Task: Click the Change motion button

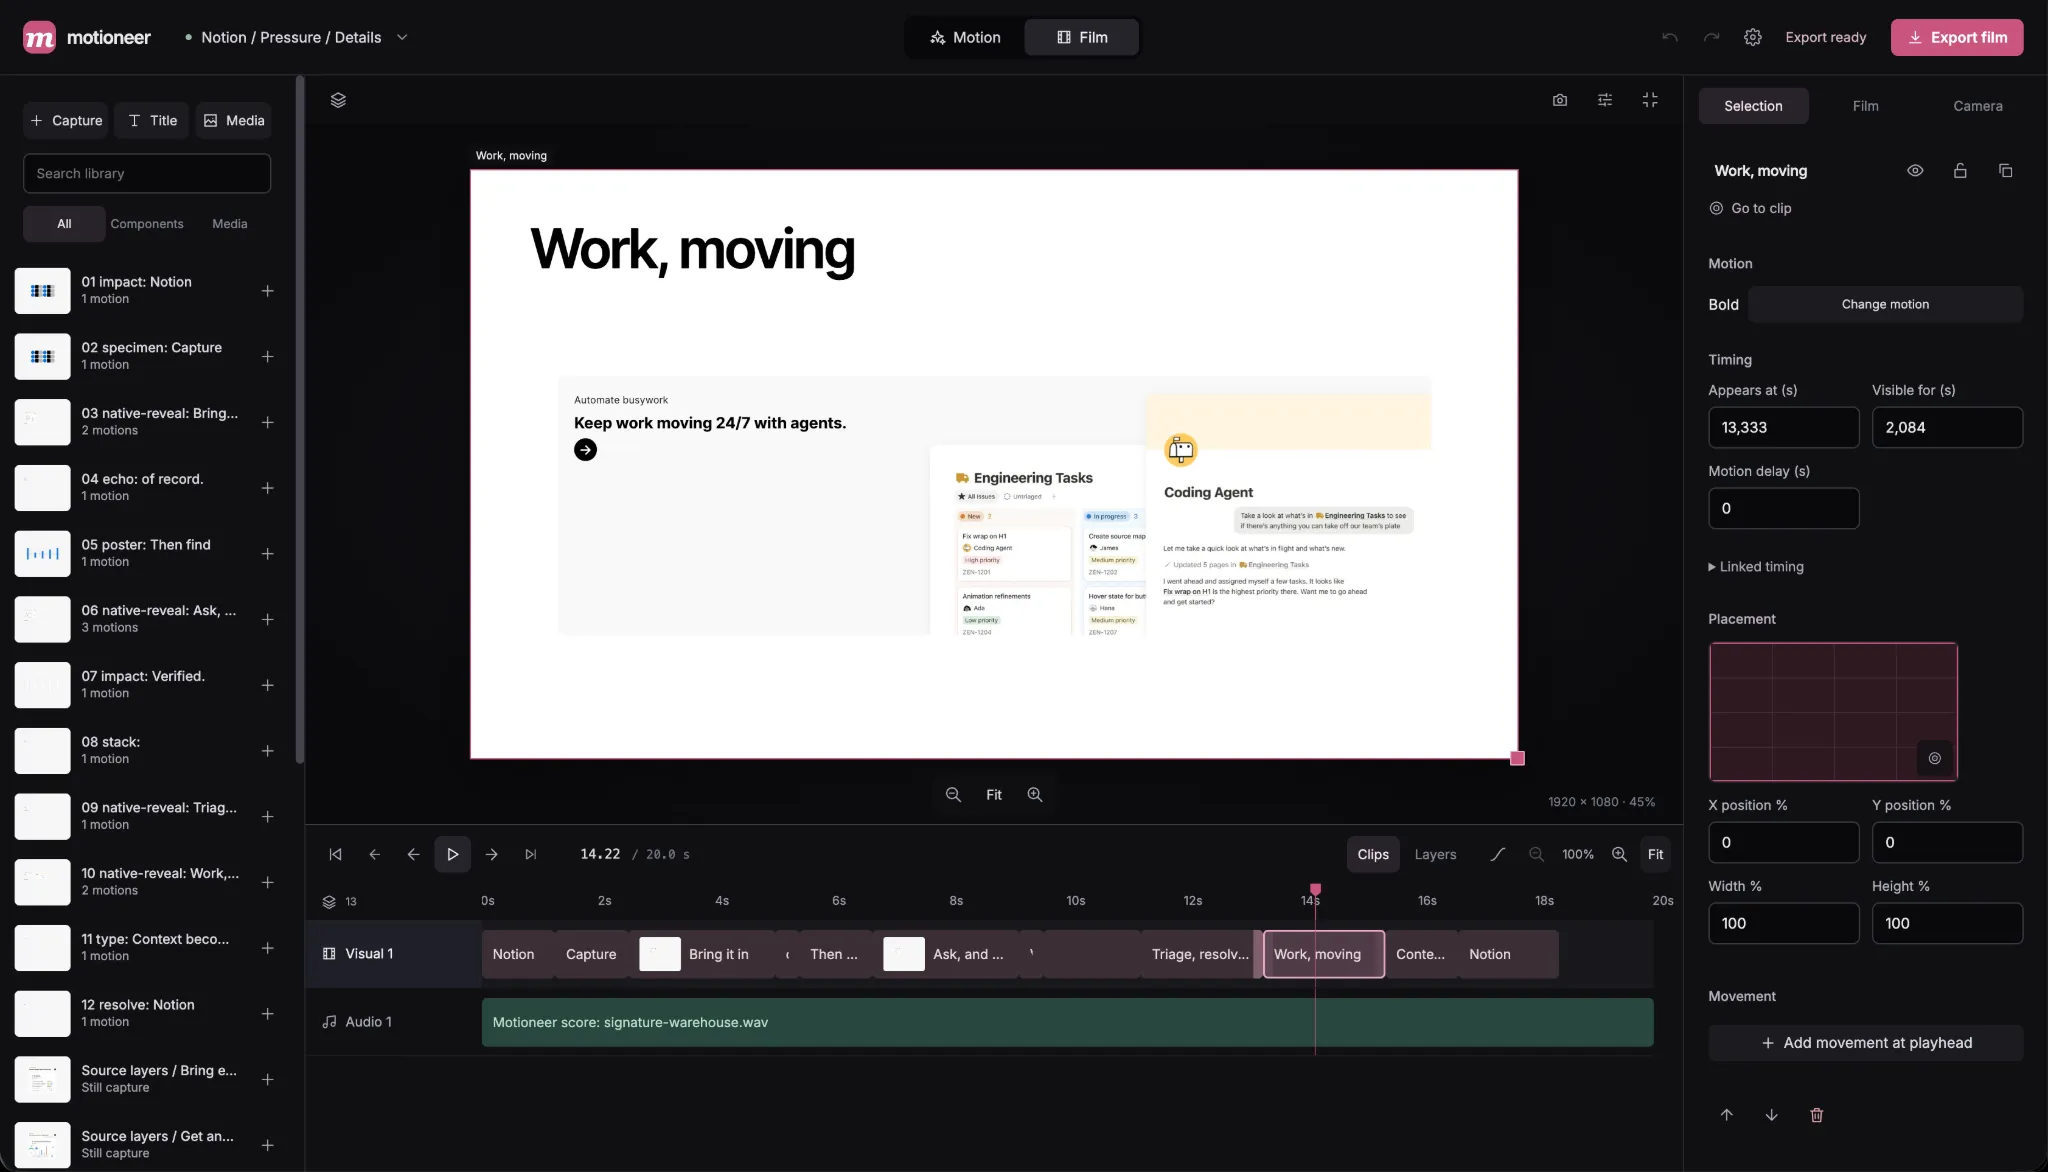Action: pyautogui.click(x=1885, y=304)
